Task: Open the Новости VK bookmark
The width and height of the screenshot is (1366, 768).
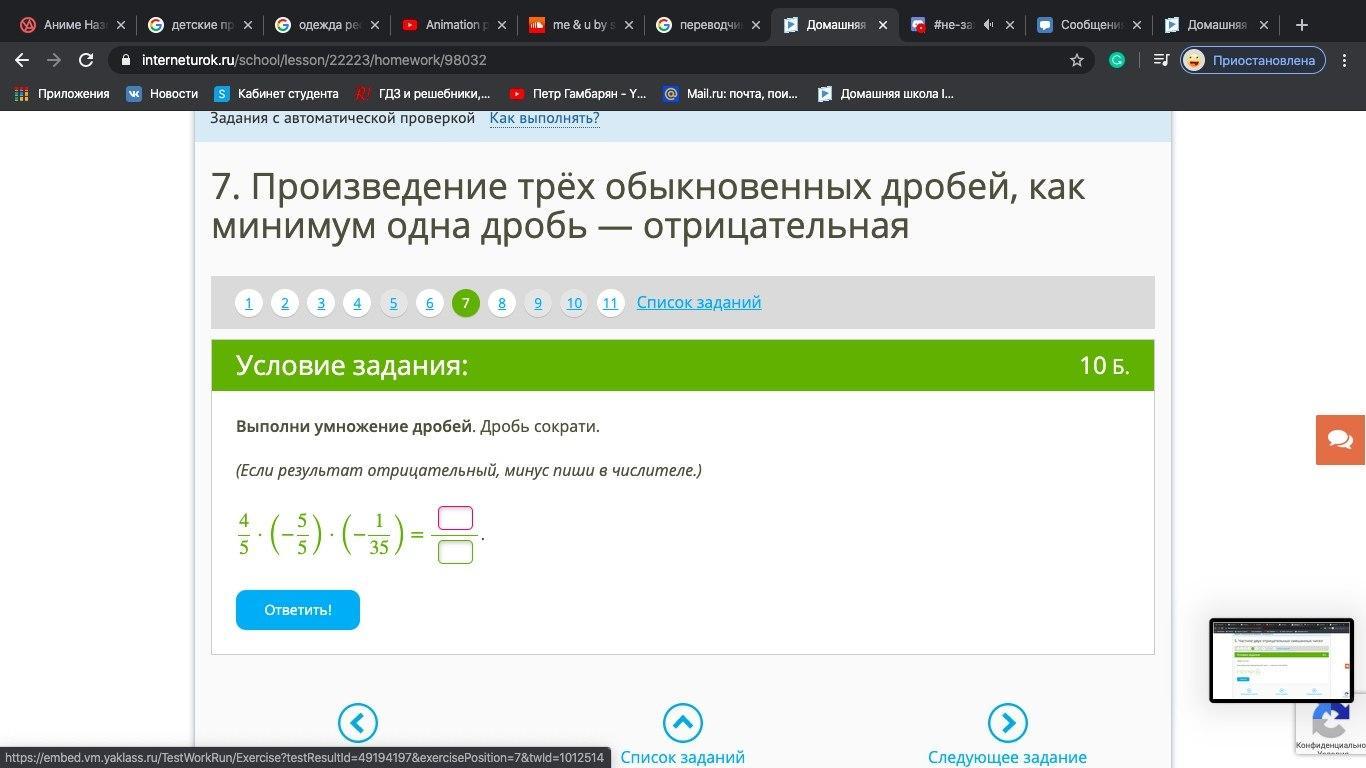Action: (162, 94)
